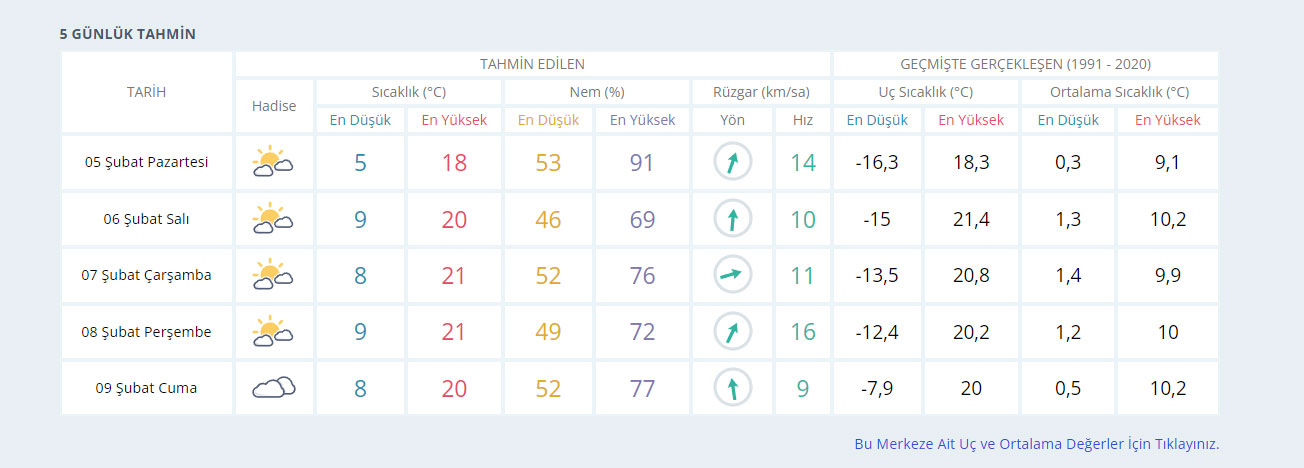The height and width of the screenshot is (468, 1304).
Task: Click the Uç Sıcaklık (°C) header
Action: (925, 92)
